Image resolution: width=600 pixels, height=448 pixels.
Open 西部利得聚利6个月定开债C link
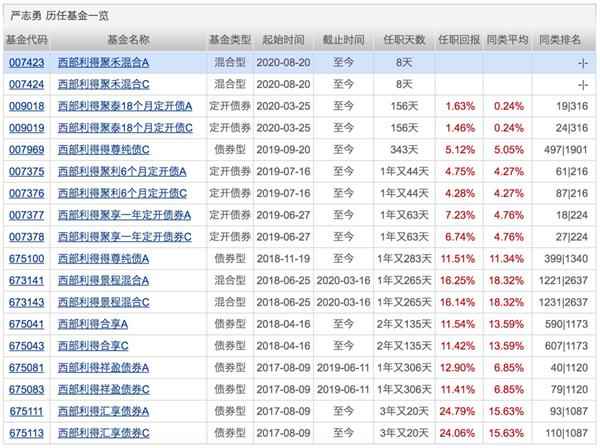(x=122, y=193)
